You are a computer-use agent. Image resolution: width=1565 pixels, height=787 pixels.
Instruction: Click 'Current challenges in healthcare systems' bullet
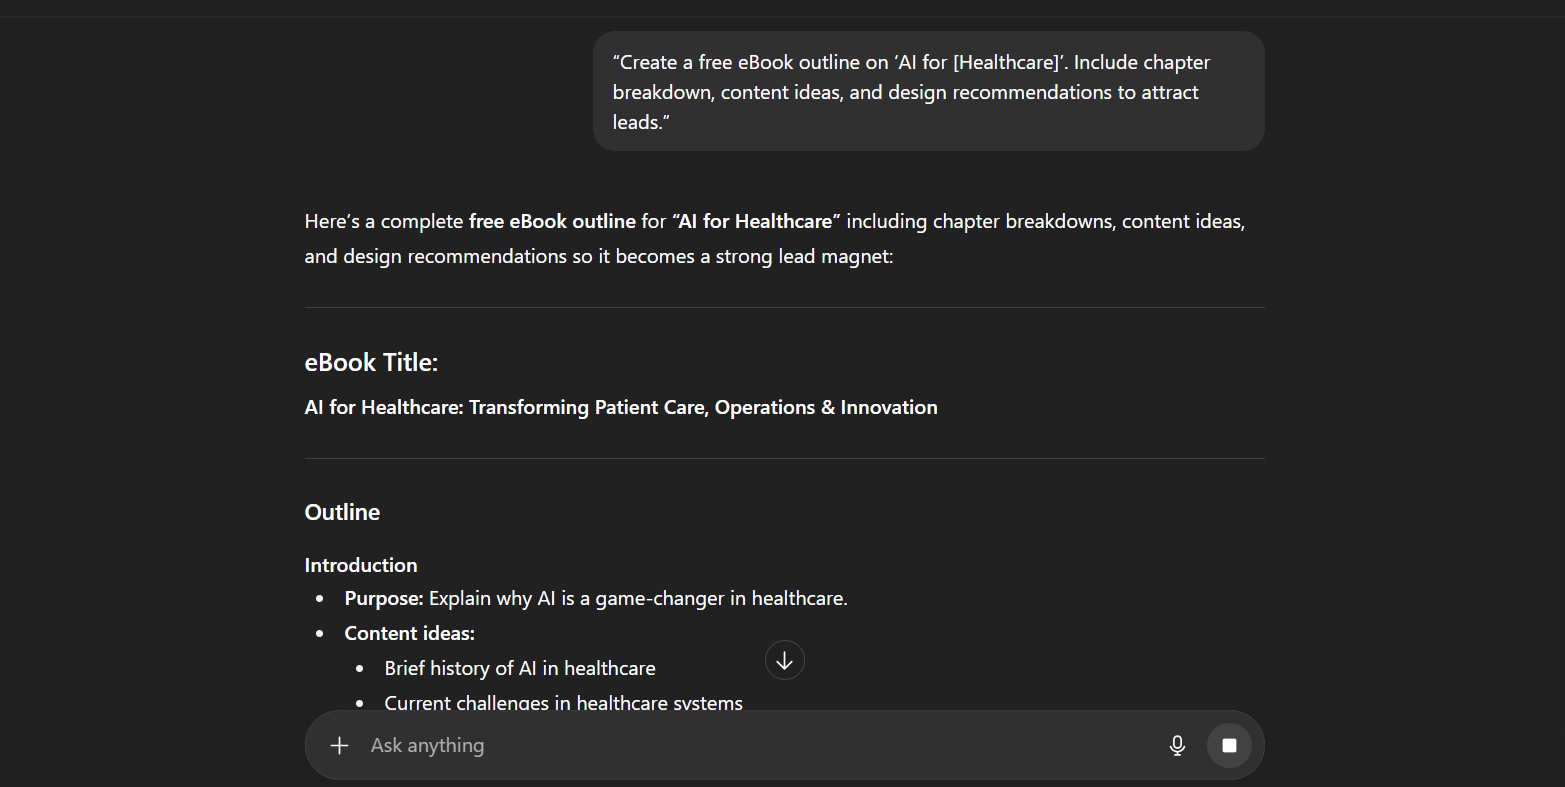click(x=563, y=703)
